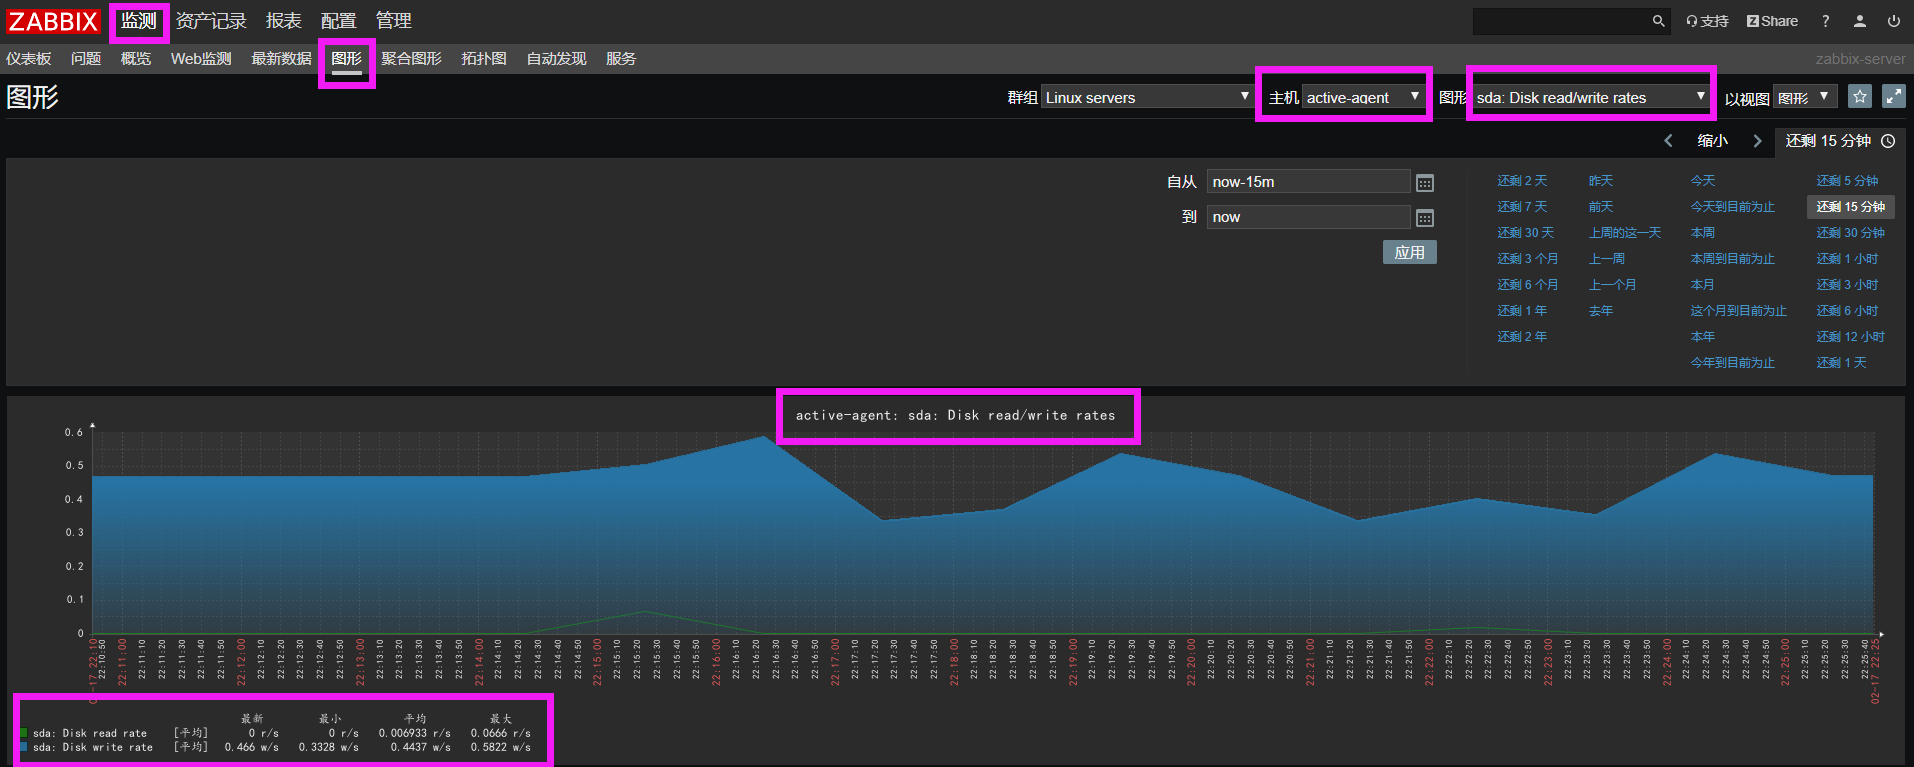The height and width of the screenshot is (767, 1914).
Task: Select the 本周 time range
Action: [1703, 233]
